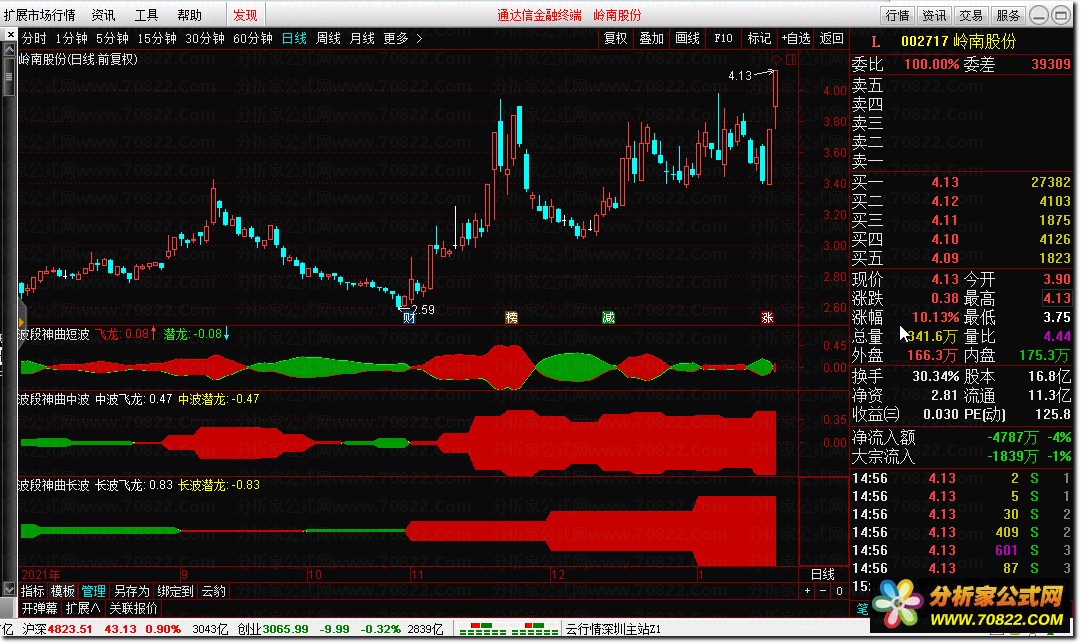Click the small yellow arrow at chart left edge
1082x644 pixels.
pos(21,322)
